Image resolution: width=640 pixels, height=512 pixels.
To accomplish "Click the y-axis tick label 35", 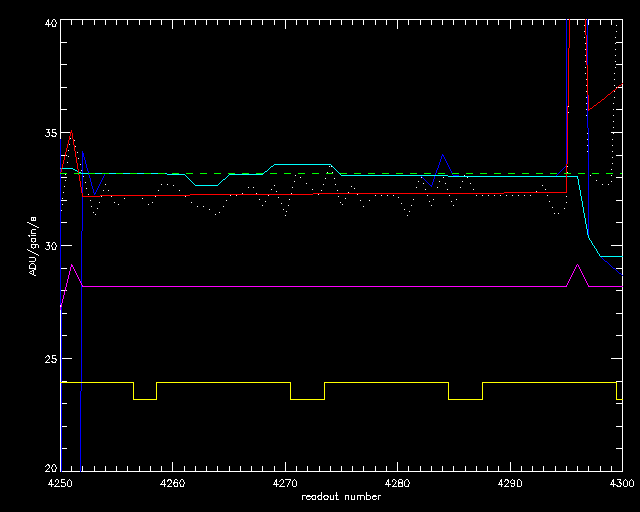I will coord(51,134).
